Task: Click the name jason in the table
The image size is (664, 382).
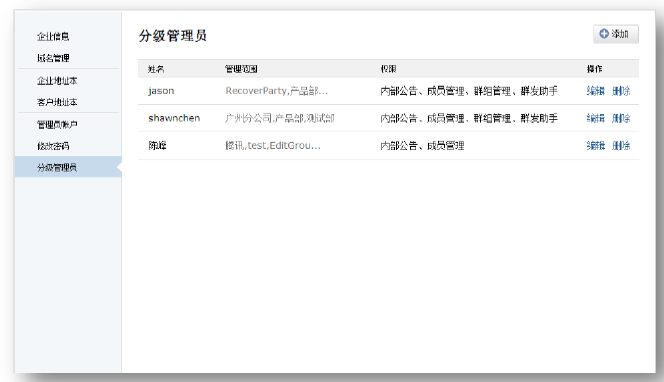Action: (161, 91)
